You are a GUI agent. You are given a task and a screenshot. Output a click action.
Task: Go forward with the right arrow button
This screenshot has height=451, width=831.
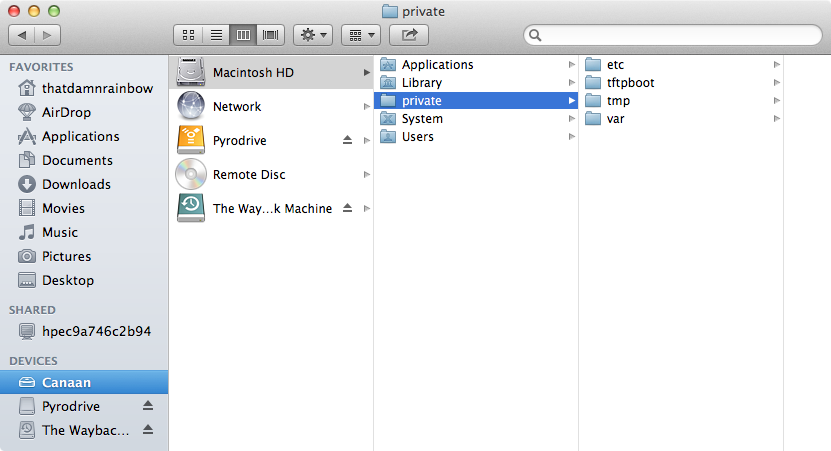[48, 35]
